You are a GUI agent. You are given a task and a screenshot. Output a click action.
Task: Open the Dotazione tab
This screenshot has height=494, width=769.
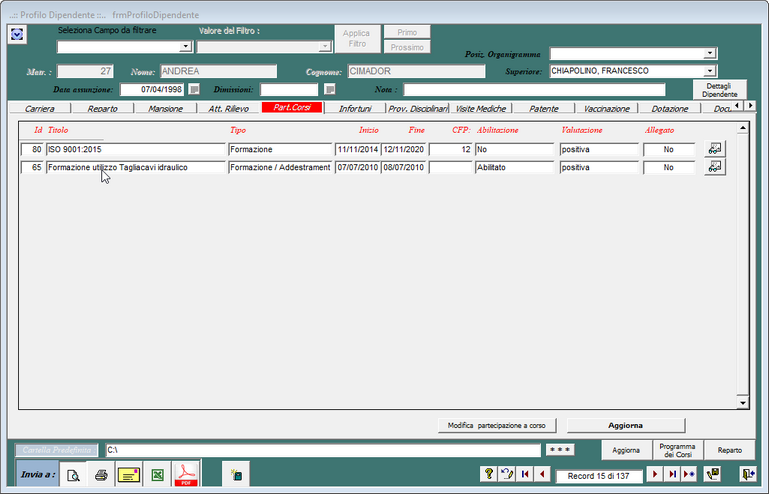click(670, 108)
